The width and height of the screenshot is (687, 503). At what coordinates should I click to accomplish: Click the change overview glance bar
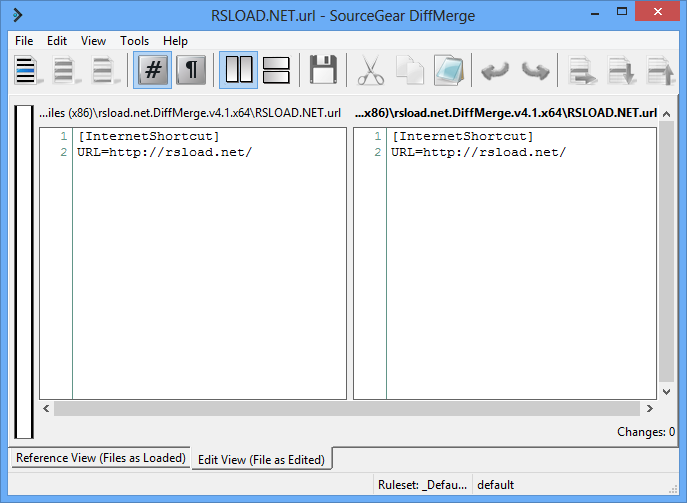pos(24,272)
